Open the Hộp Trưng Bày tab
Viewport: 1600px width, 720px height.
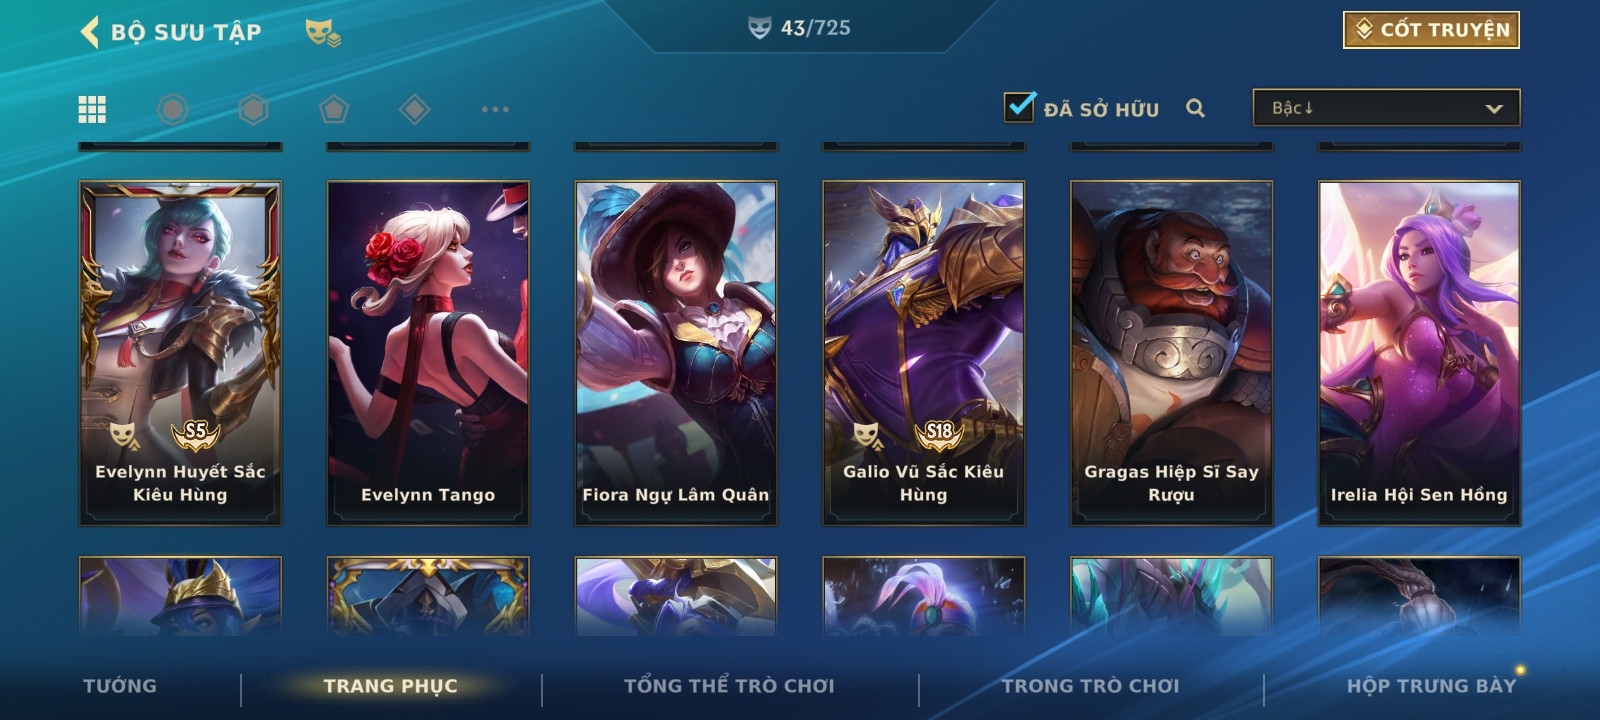pyautogui.click(x=1431, y=686)
